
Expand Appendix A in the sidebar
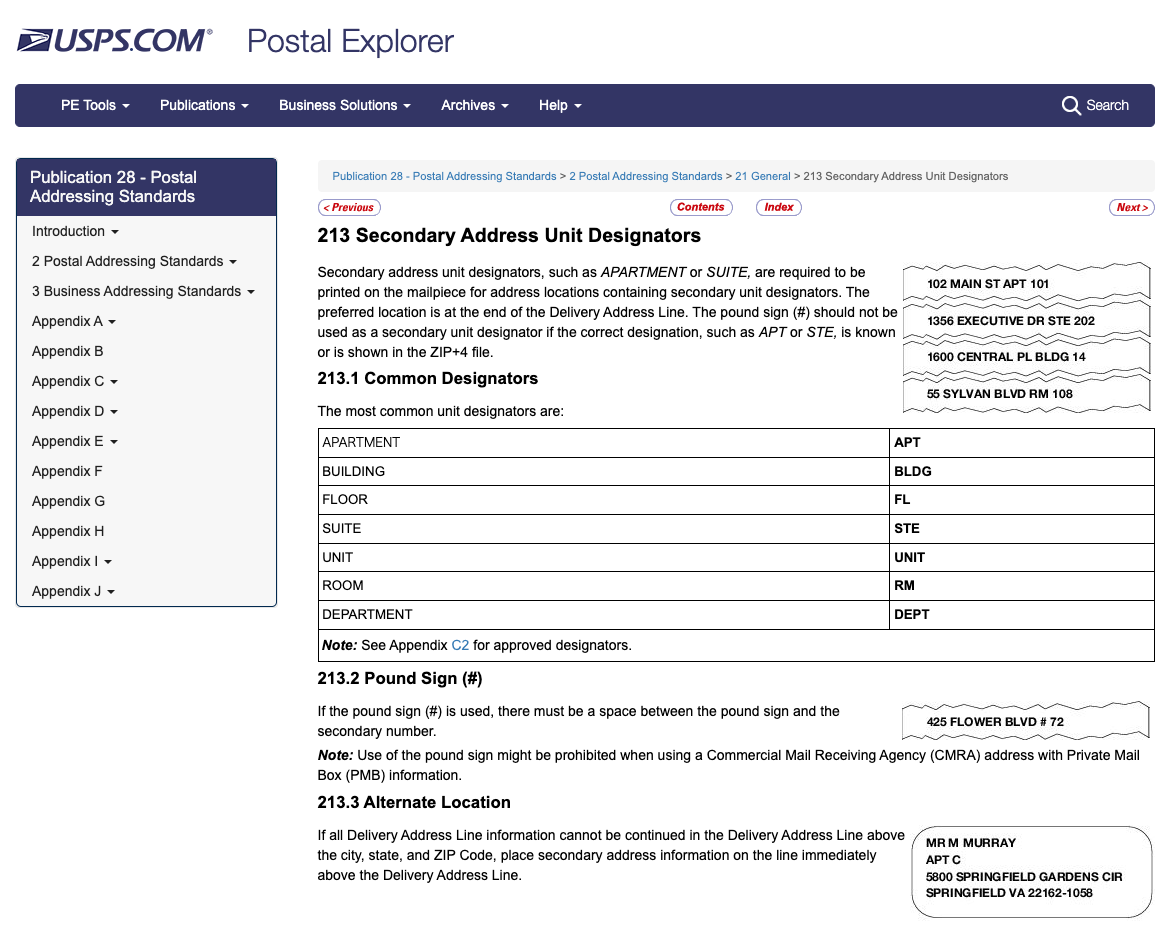click(x=74, y=321)
